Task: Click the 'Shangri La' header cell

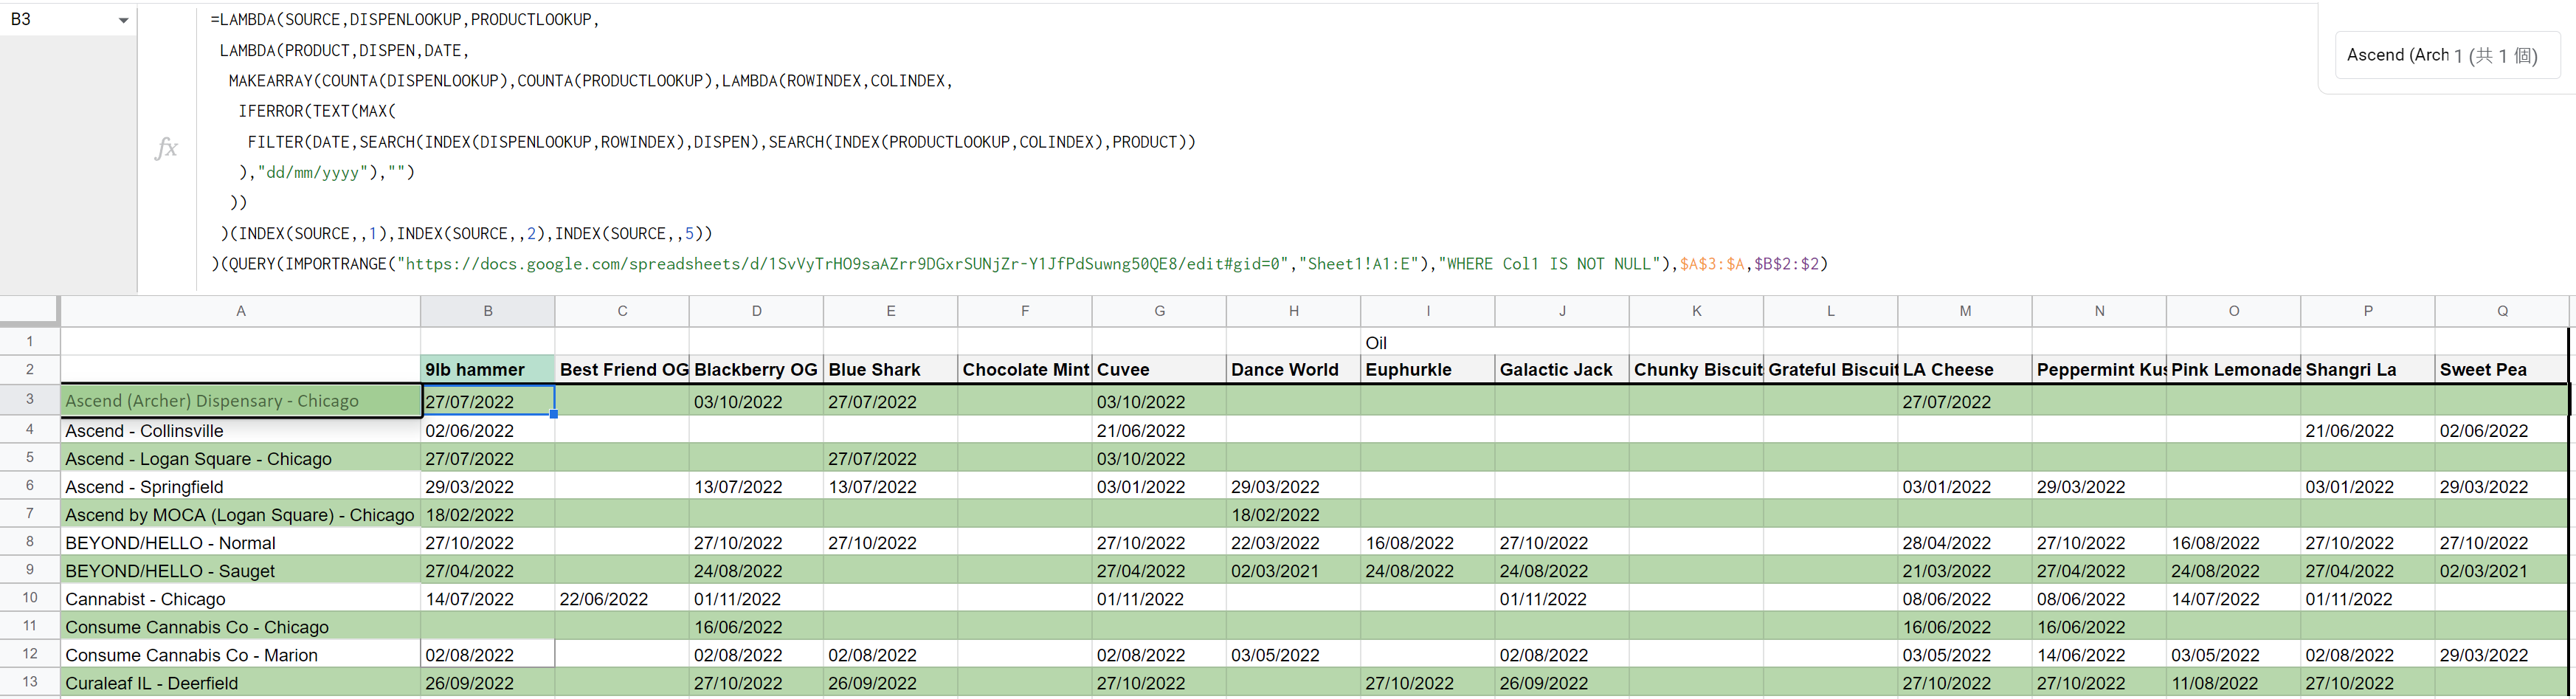Action: (2368, 369)
